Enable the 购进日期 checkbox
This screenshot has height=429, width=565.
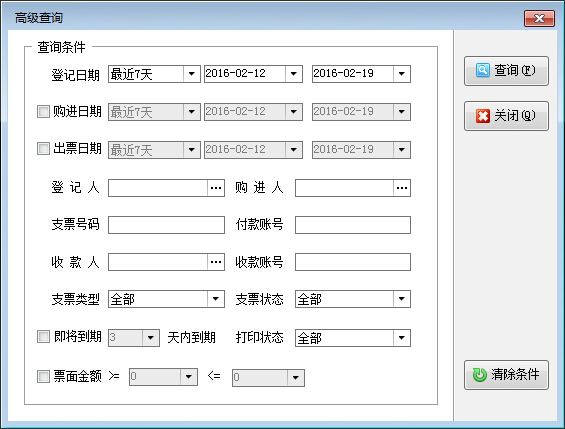point(43,111)
